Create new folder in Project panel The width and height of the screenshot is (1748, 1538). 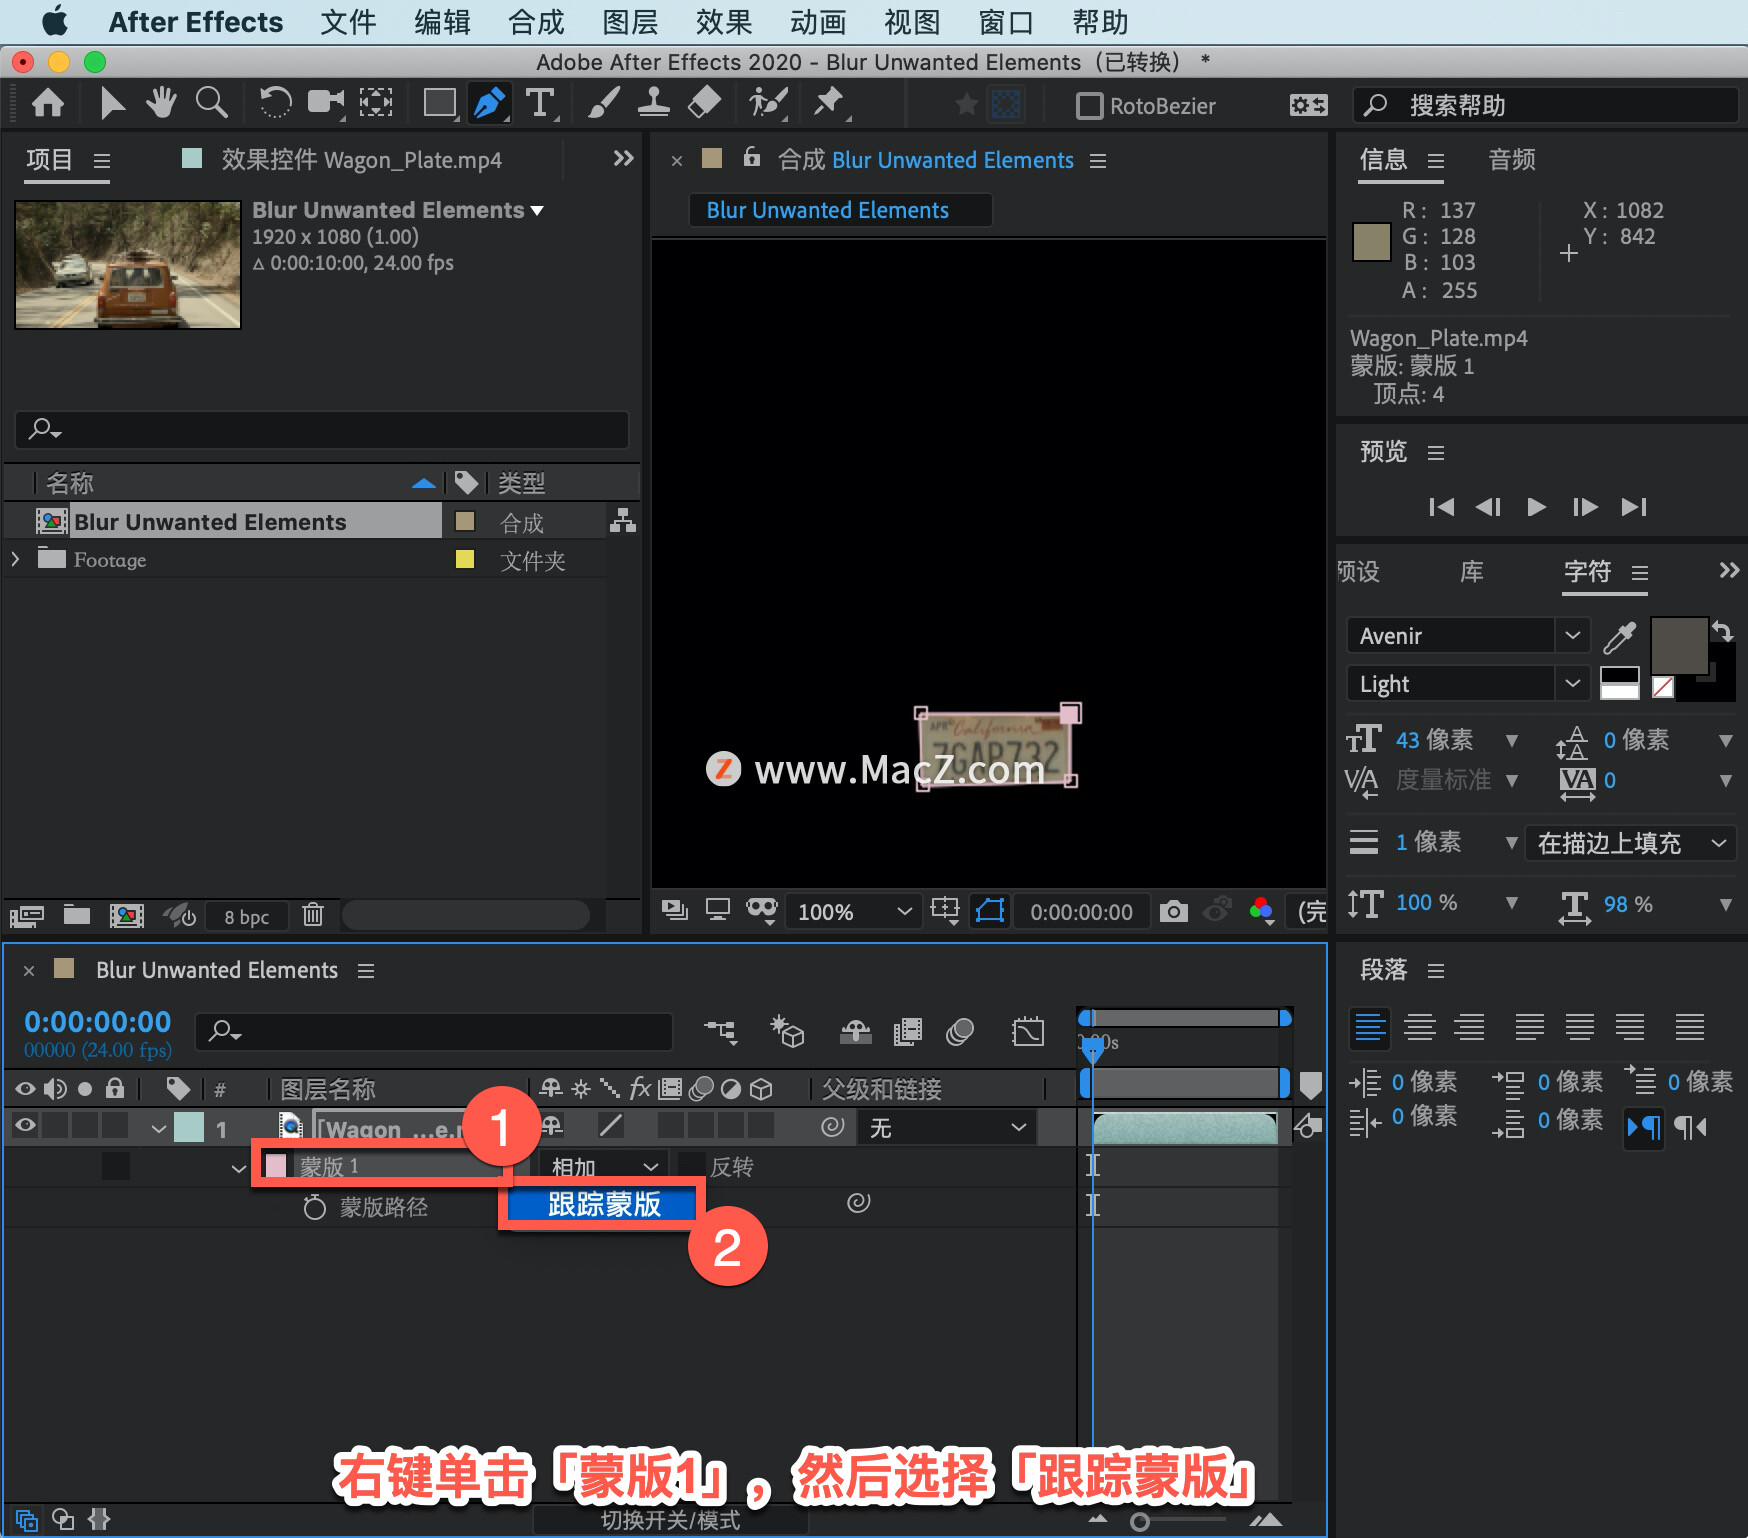(x=77, y=914)
